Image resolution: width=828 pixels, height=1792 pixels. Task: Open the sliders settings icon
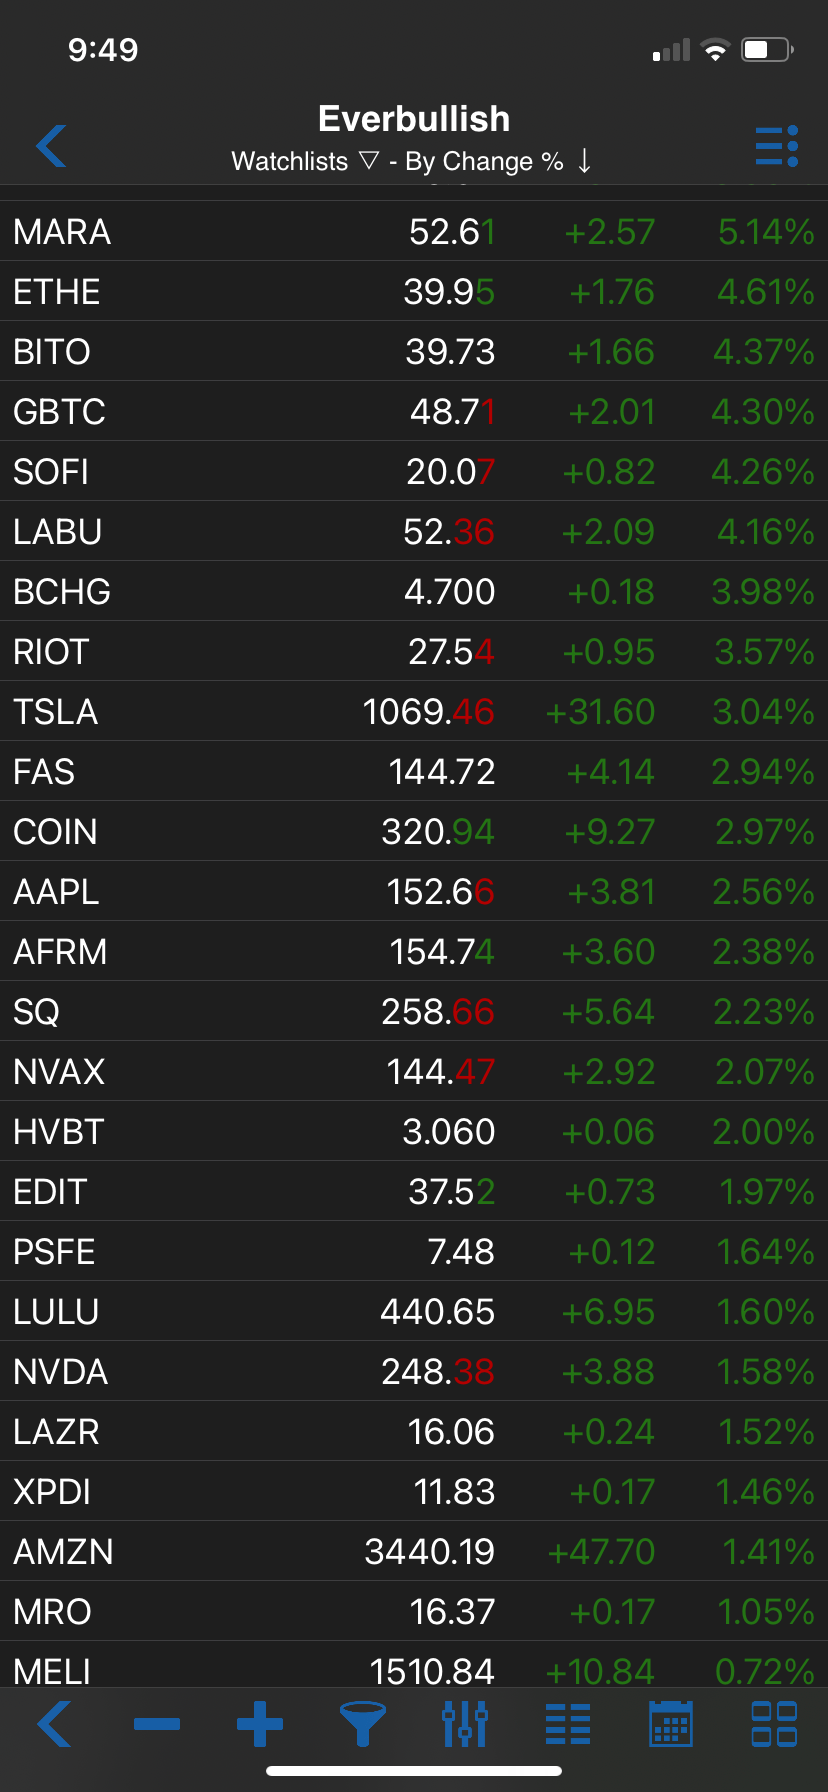coord(465,1723)
